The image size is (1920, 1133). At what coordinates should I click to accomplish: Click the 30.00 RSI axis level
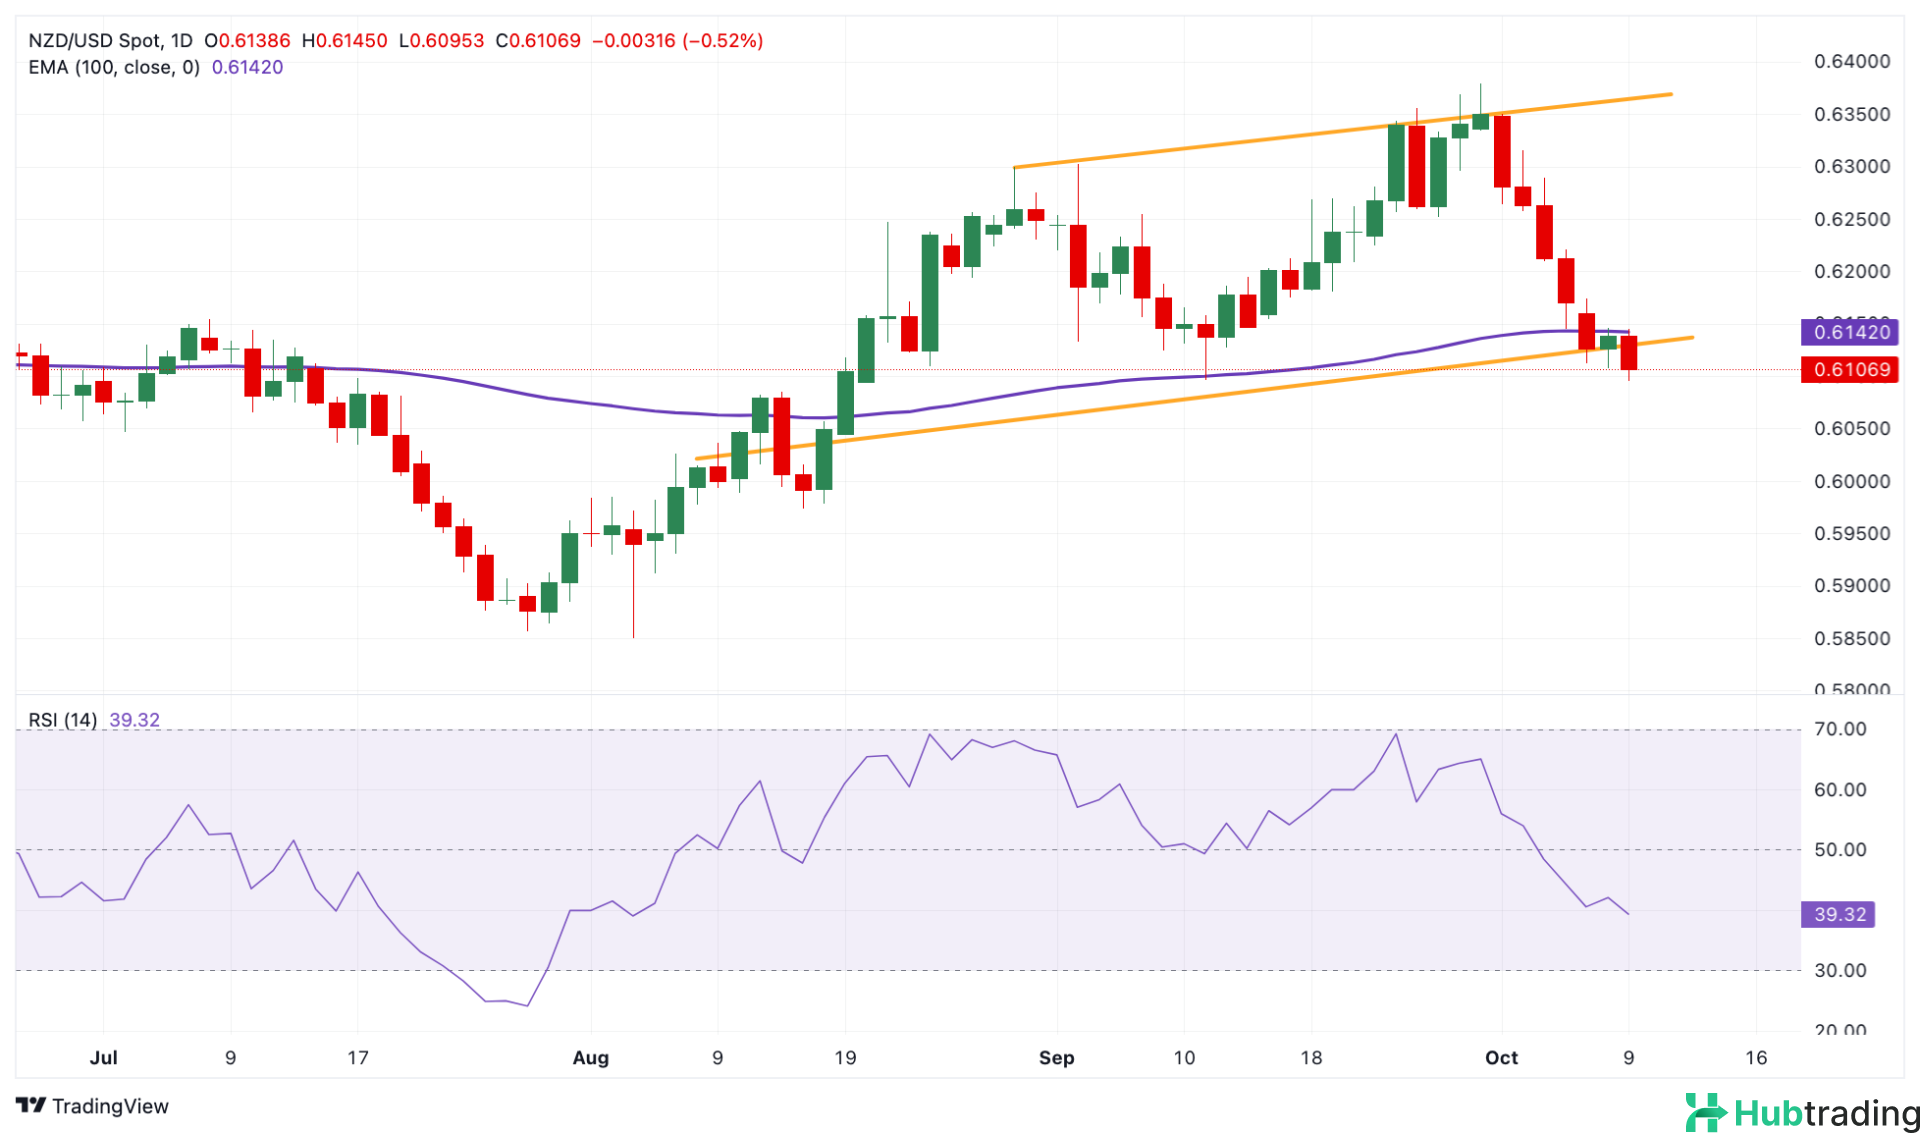point(1840,970)
